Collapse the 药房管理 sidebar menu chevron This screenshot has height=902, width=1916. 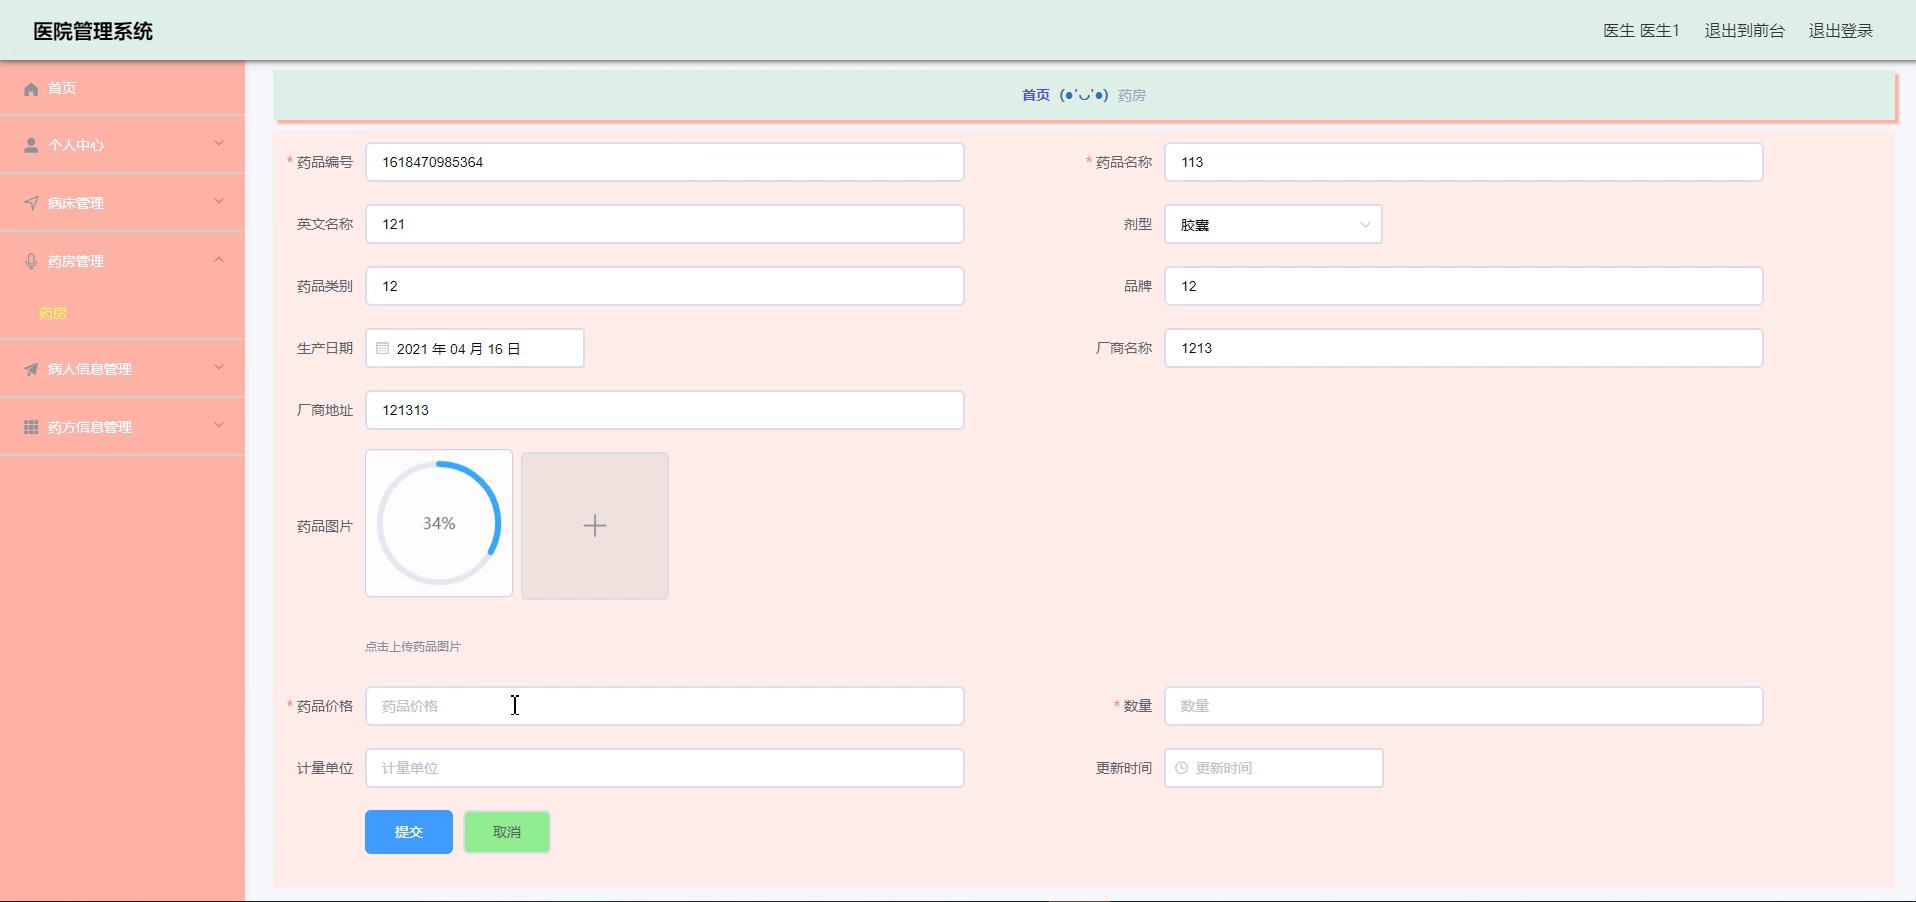(x=219, y=260)
